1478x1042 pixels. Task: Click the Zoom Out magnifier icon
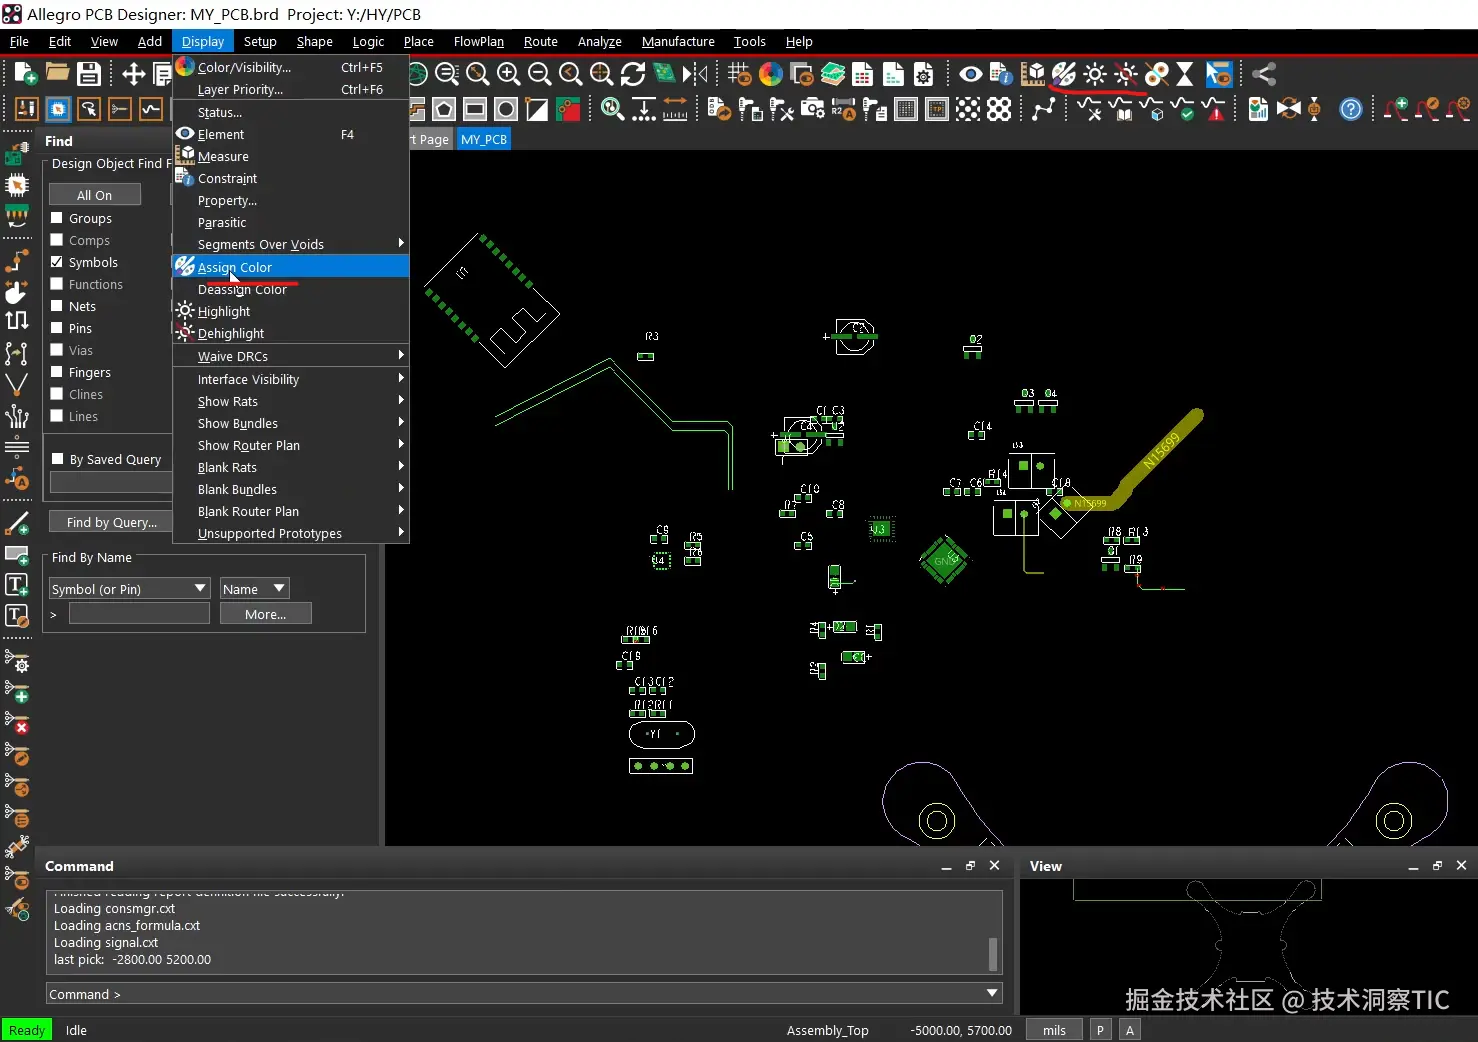(x=539, y=73)
